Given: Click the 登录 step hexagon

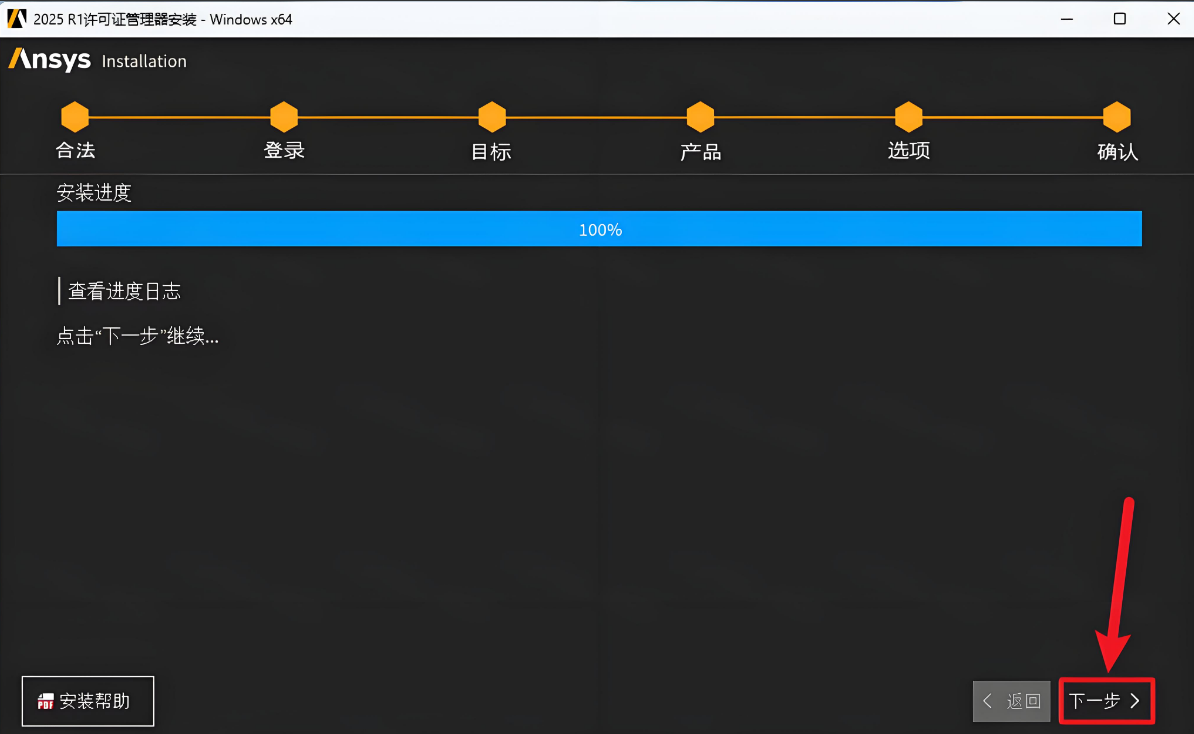Looking at the screenshot, I should pos(283,117).
